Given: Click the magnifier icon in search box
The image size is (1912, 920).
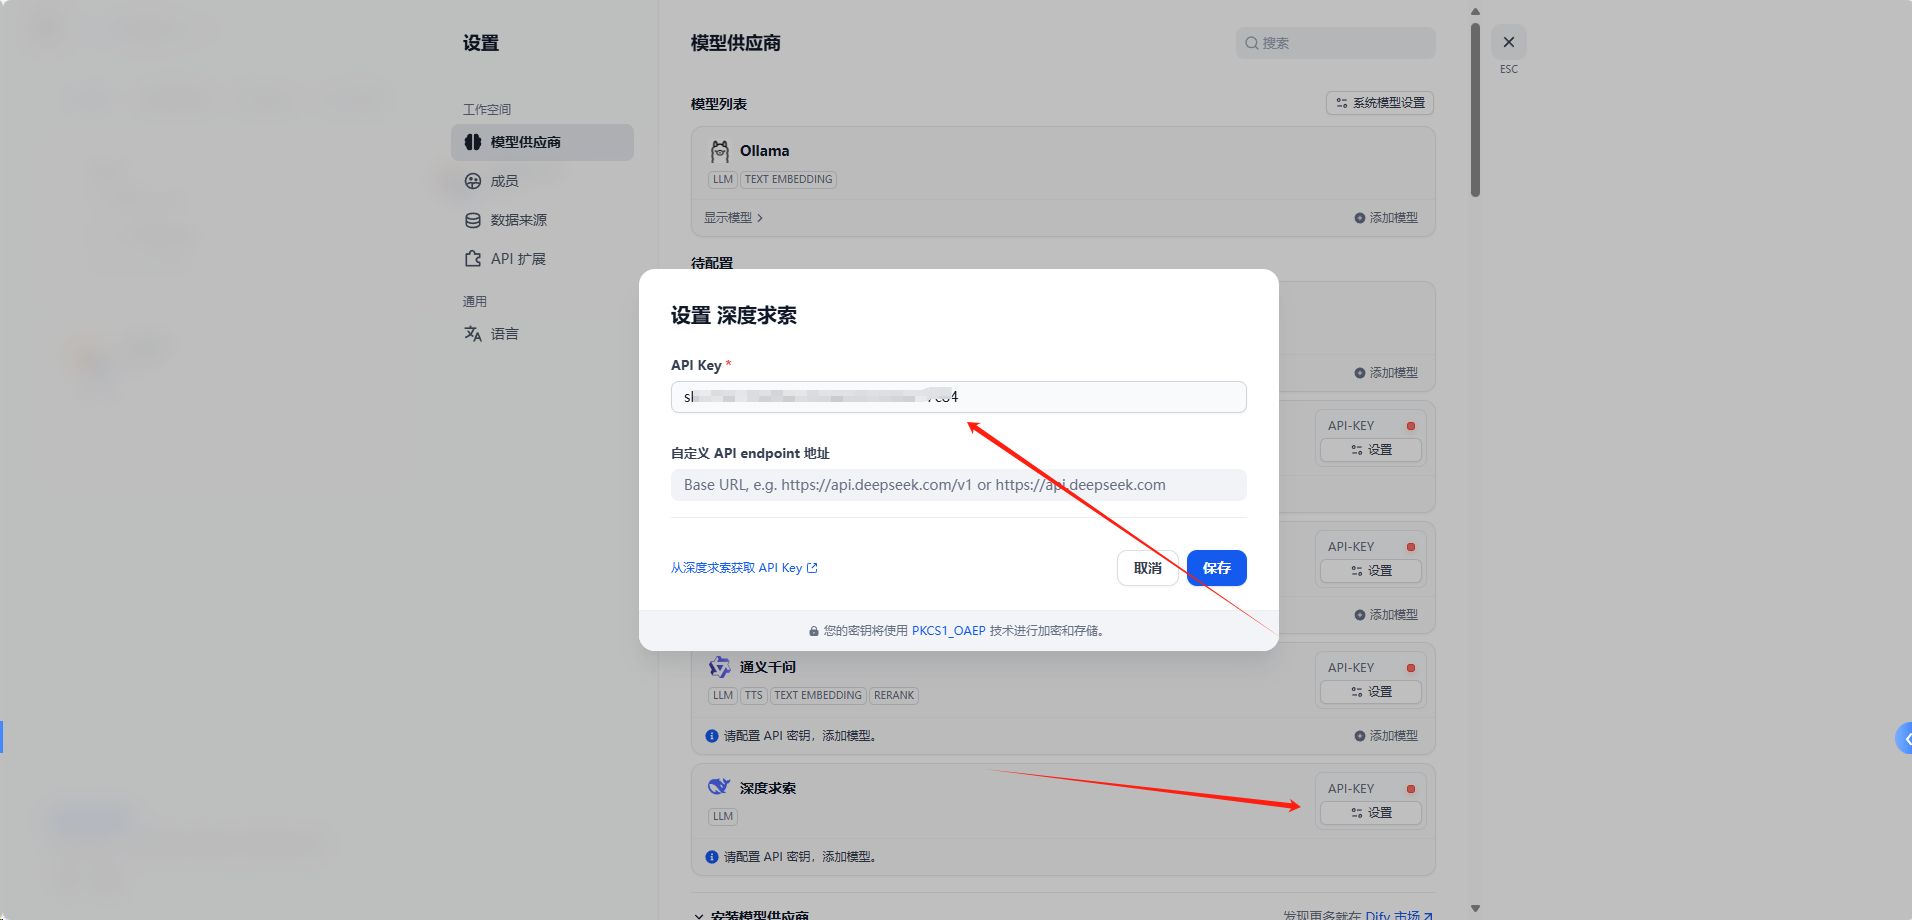Looking at the screenshot, I should point(1251,43).
